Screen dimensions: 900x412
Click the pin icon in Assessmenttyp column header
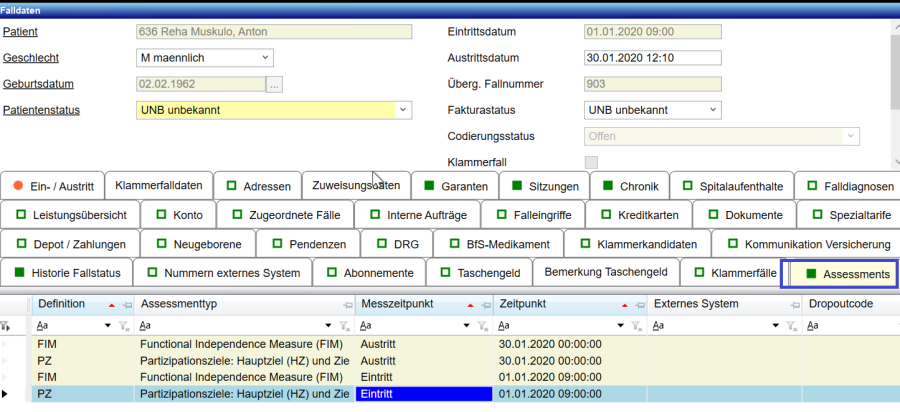(x=347, y=304)
